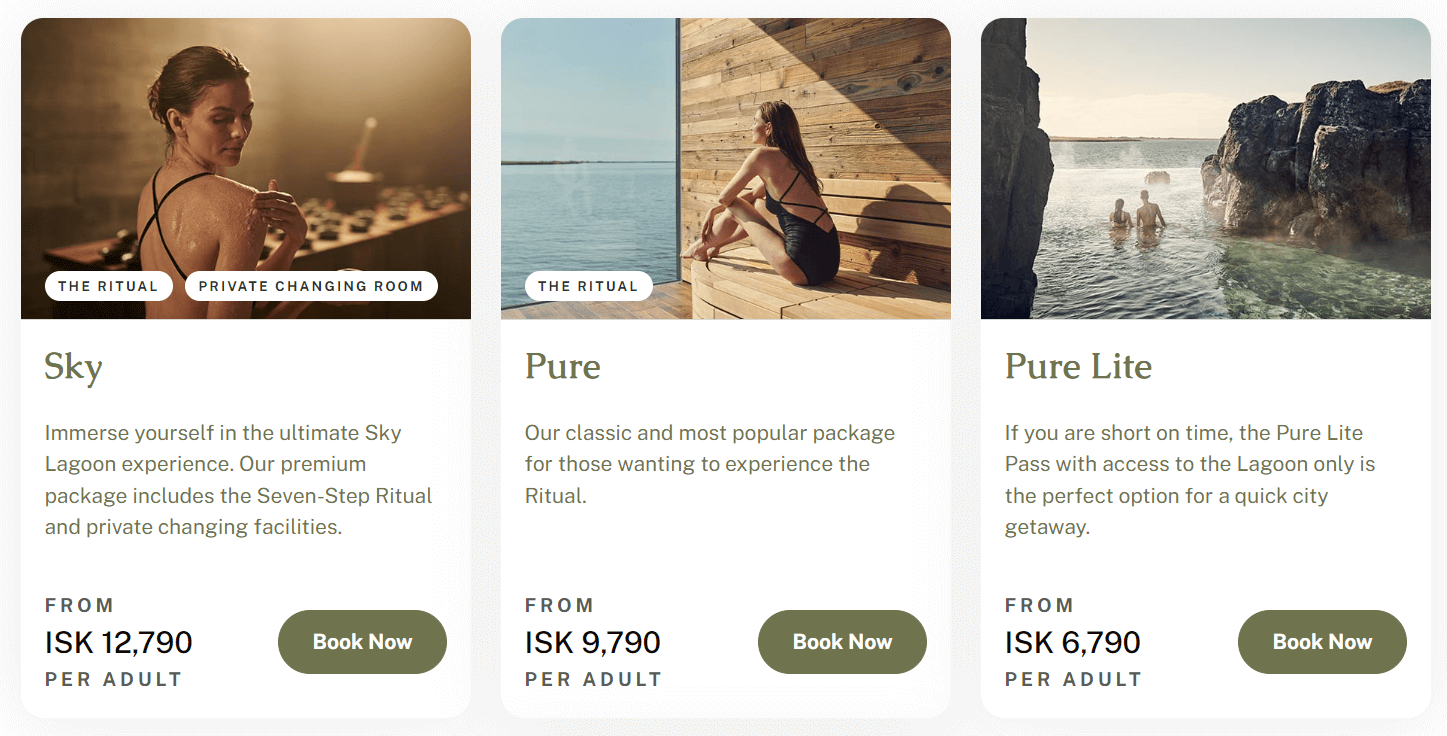Click the Pure Lite quick getaway description
Viewport: 1447px width, 736px height.
1190,480
